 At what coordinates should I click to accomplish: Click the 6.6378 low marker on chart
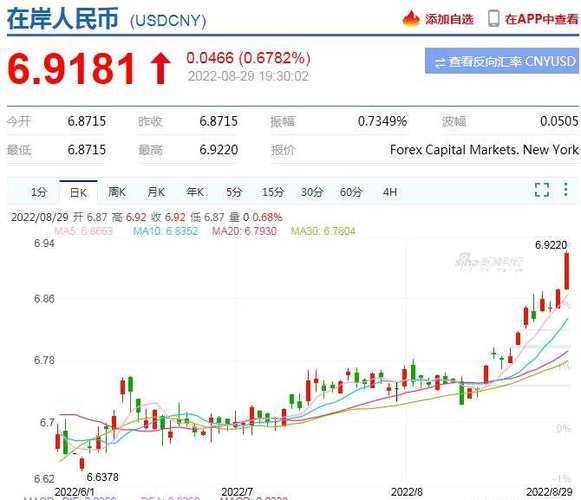coord(103,477)
